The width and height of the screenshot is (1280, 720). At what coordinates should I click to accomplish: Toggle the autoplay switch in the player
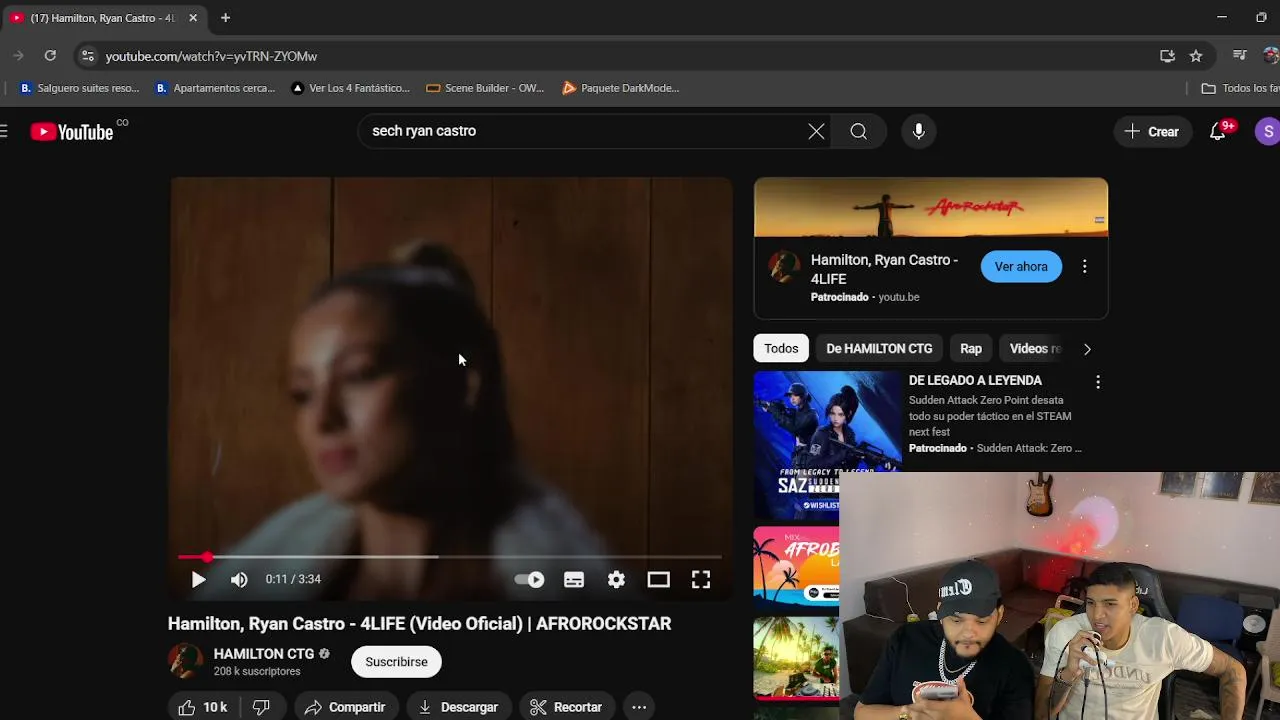coord(529,579)
